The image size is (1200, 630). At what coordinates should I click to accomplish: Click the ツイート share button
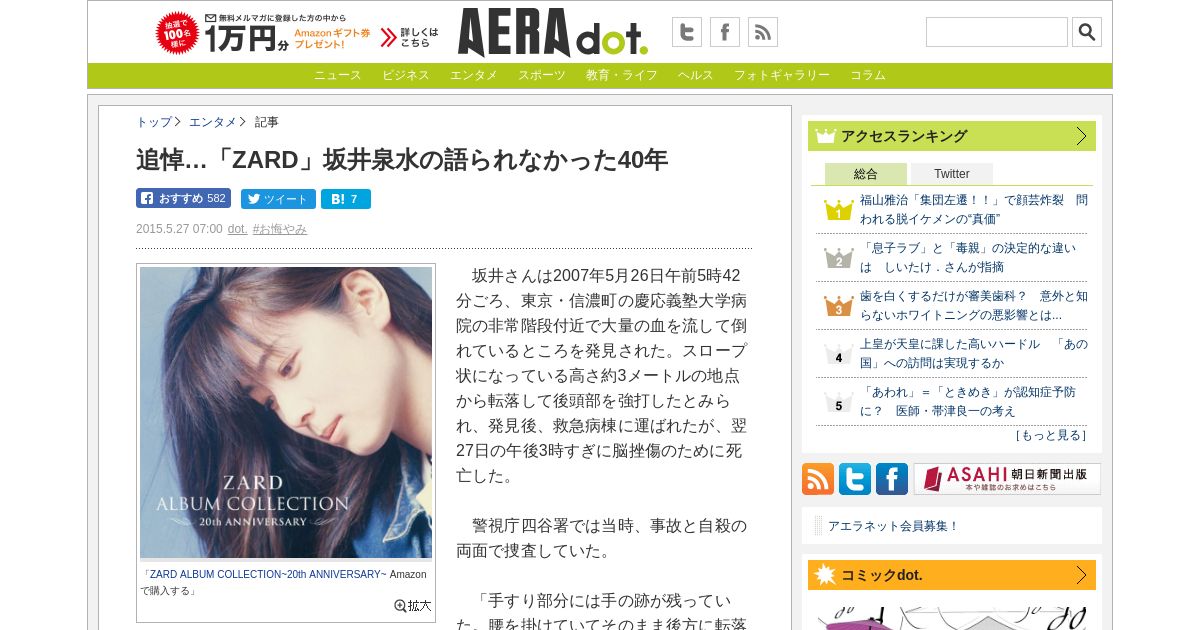pyautogui.click(x=278, y=199)
